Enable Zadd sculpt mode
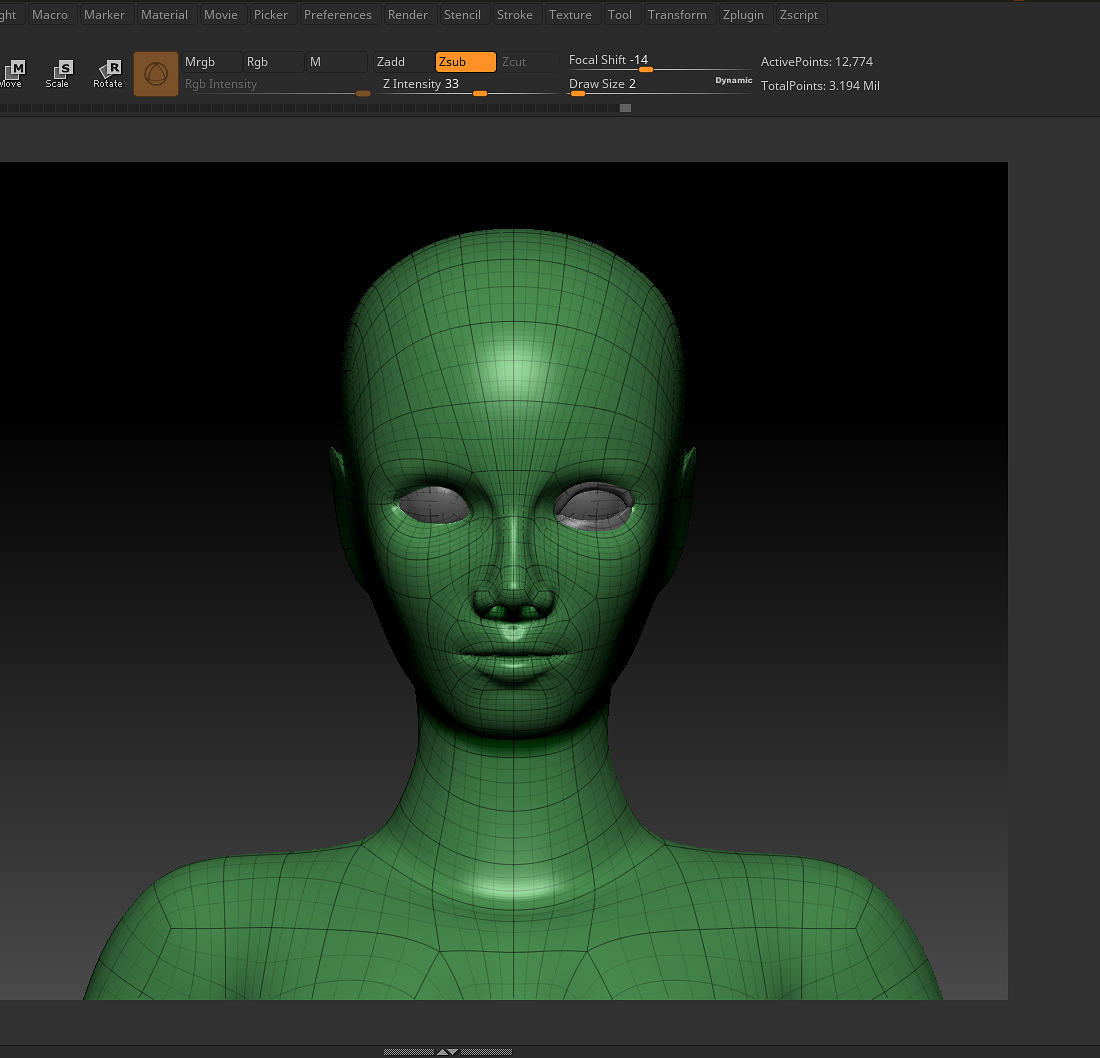1100x1058 pixels. click(x=403, y=62)
